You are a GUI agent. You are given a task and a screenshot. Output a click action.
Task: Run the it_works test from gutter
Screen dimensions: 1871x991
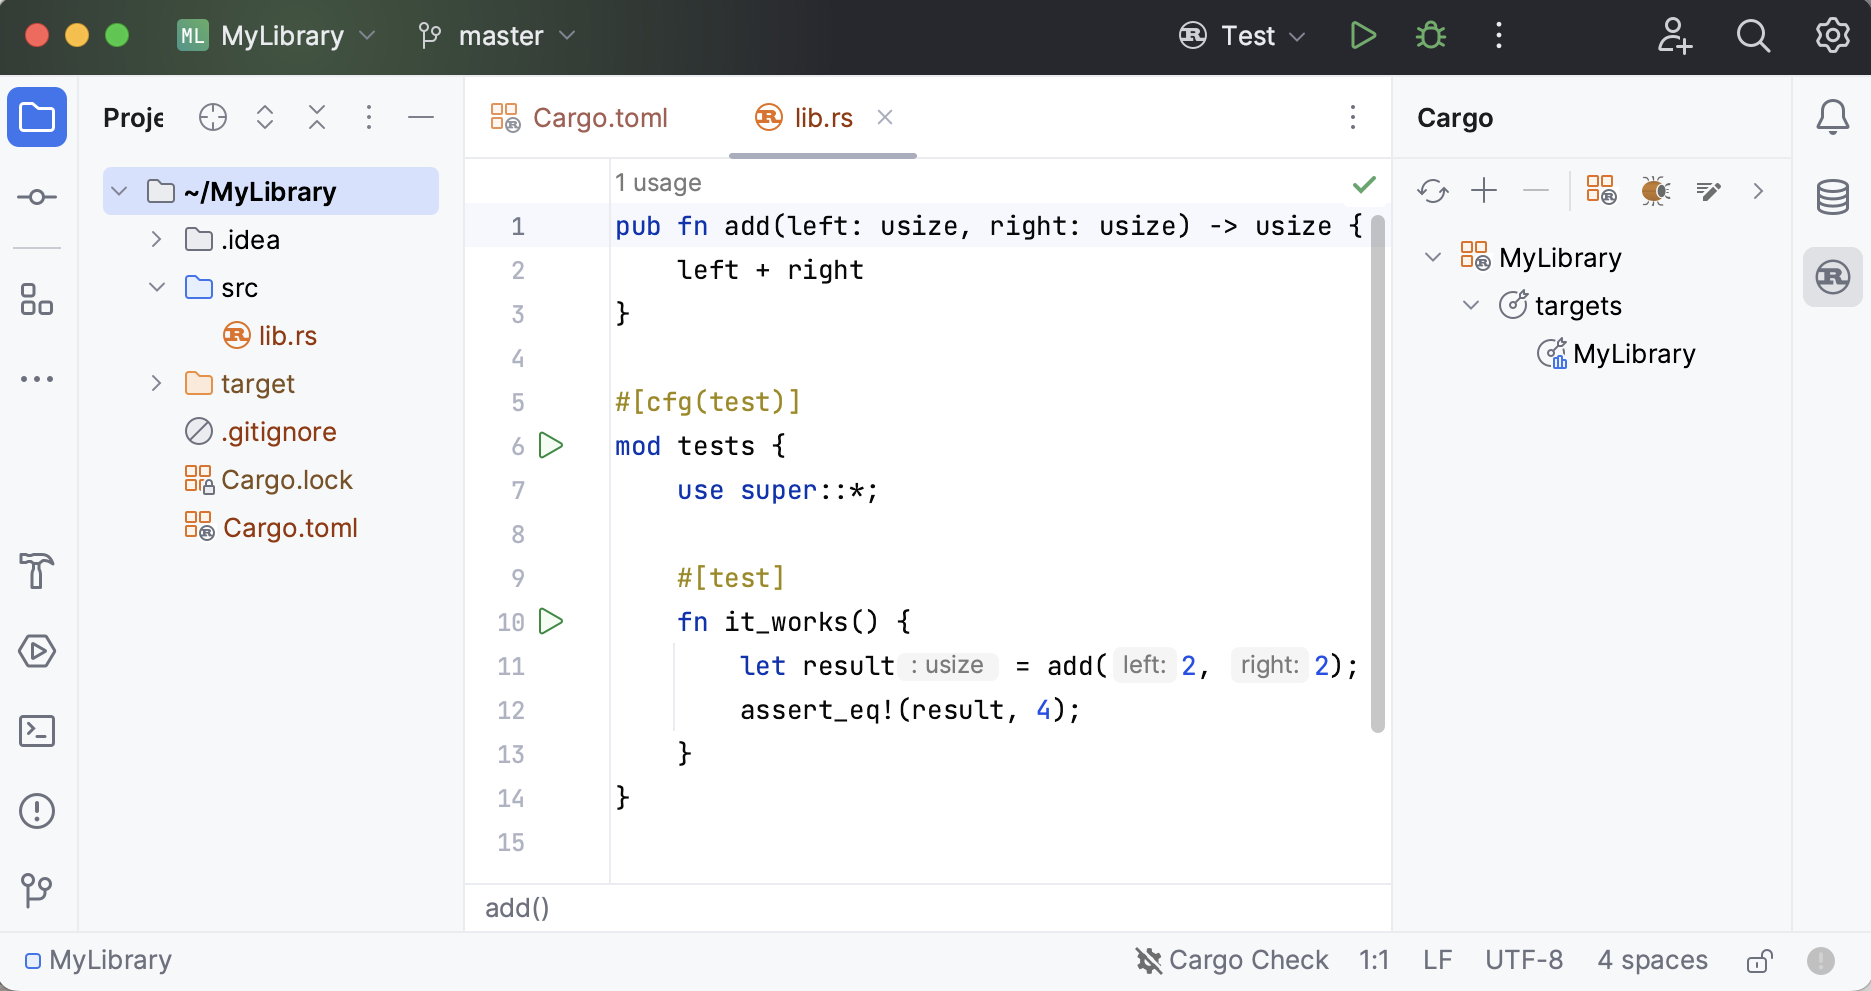tap(551, 621)
